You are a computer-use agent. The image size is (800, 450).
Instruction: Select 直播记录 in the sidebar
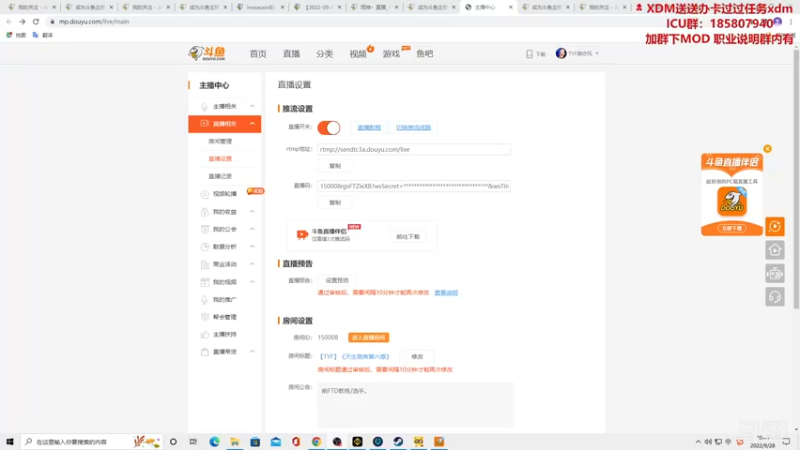click(220, 176)
